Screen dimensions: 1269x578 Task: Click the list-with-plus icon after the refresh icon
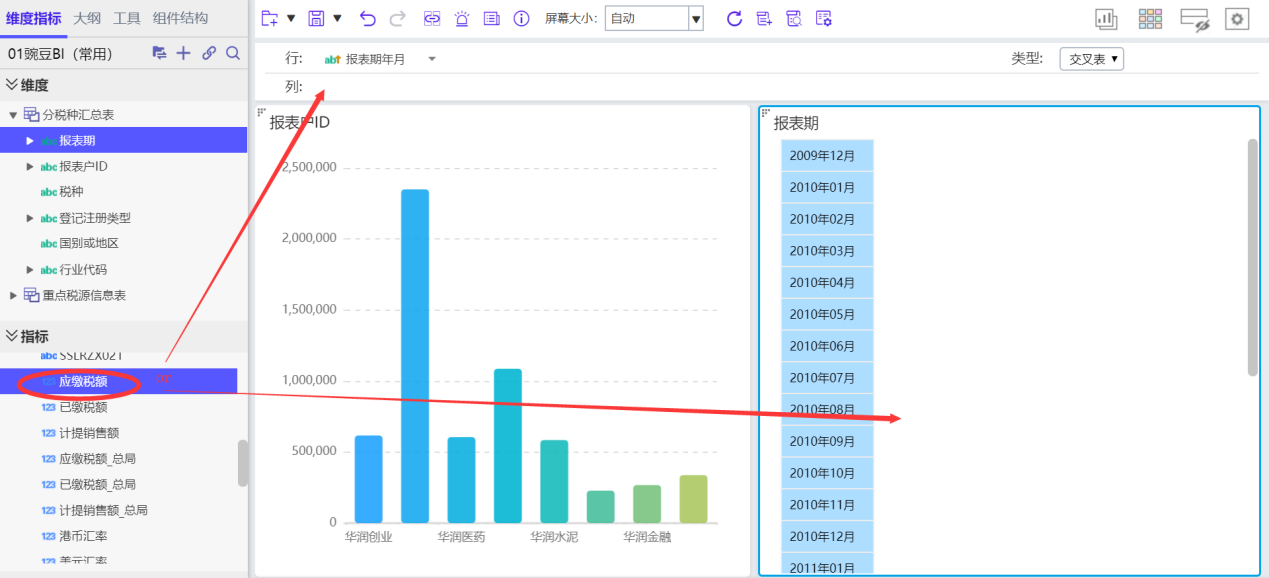click(x=764, y=18)
